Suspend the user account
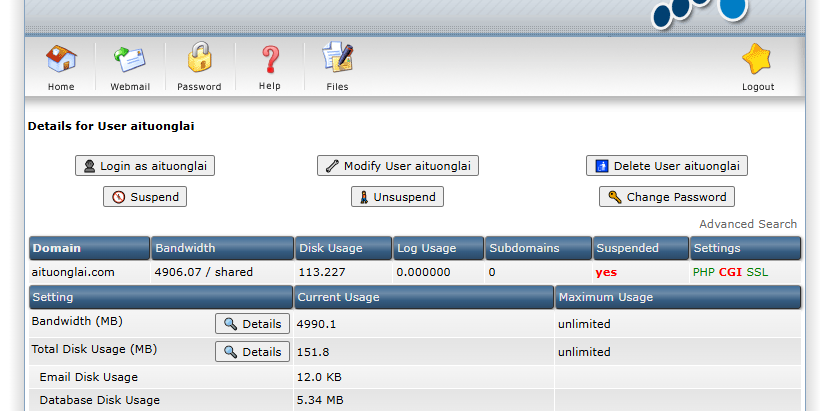The image size is (820, 411). (x=145, y=197)
